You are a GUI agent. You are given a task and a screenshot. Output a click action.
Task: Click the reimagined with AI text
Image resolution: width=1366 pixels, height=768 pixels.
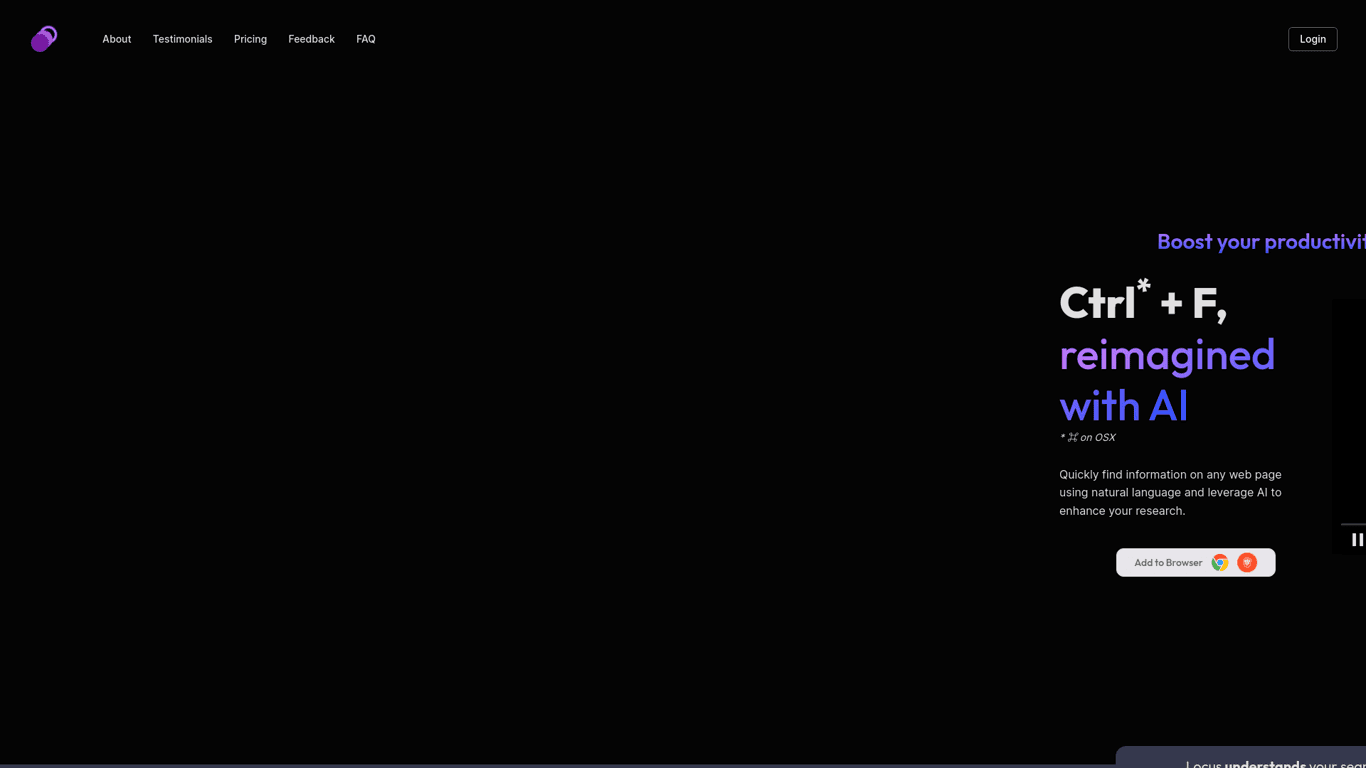[1167, 380]
